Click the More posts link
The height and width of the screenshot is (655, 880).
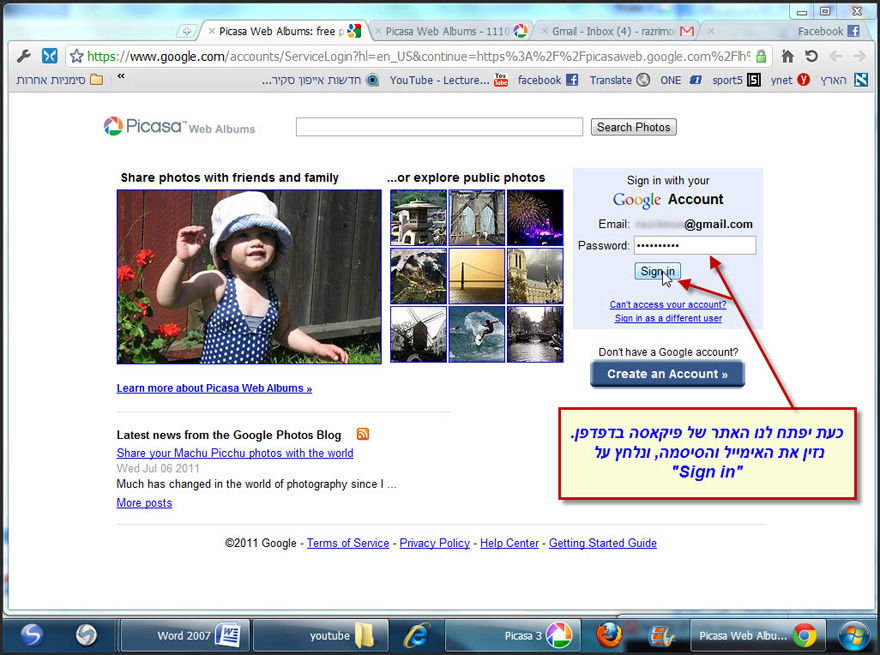pos(144,503)
